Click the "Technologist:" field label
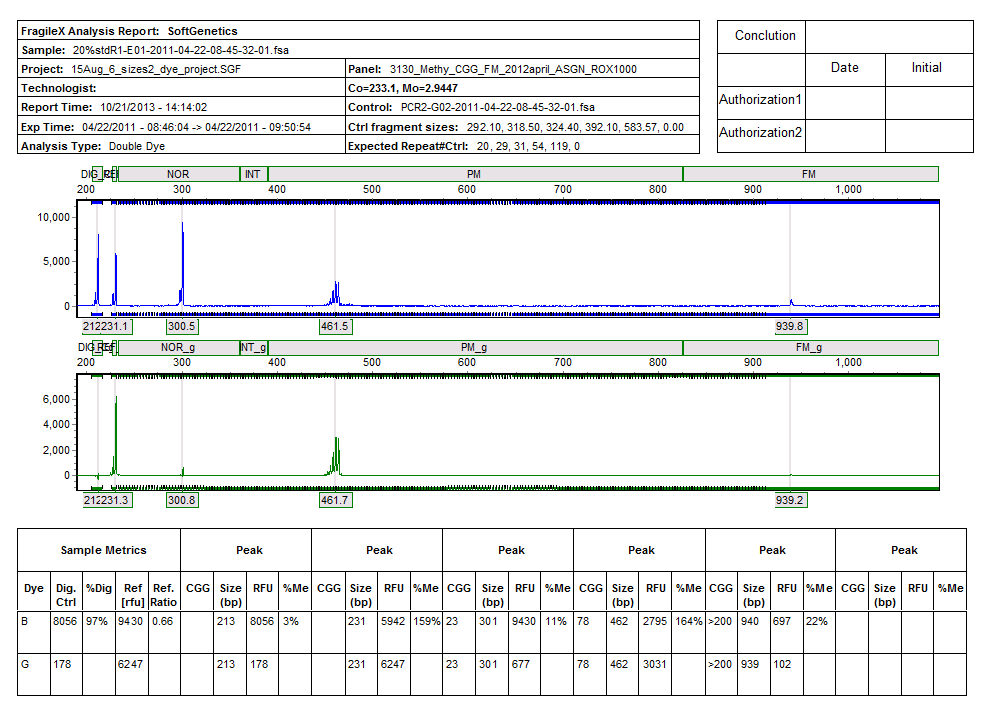This screenshot has width=998, height=720. 59,88
